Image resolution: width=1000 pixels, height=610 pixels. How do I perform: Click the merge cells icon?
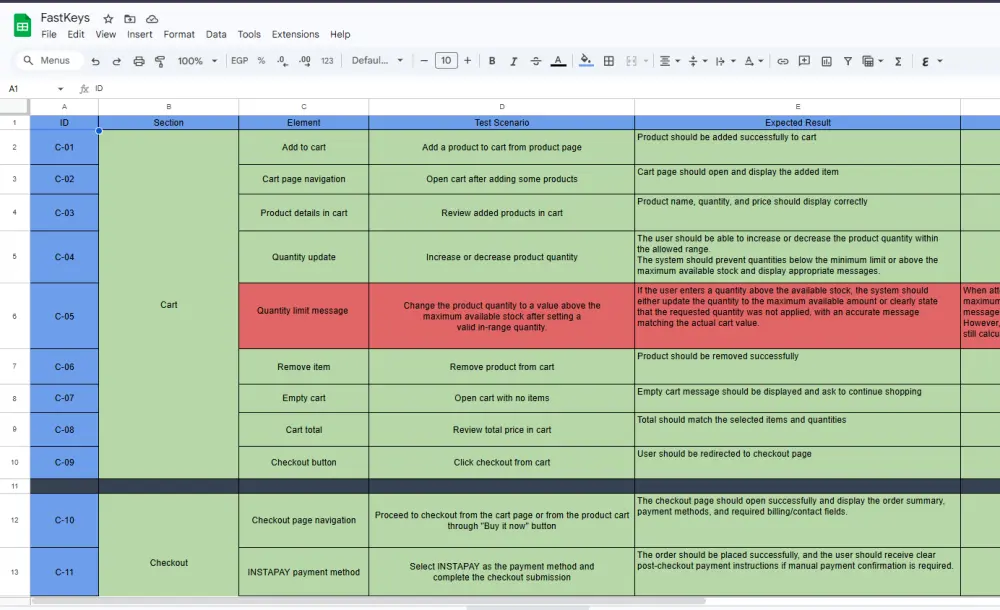[631, 61]
